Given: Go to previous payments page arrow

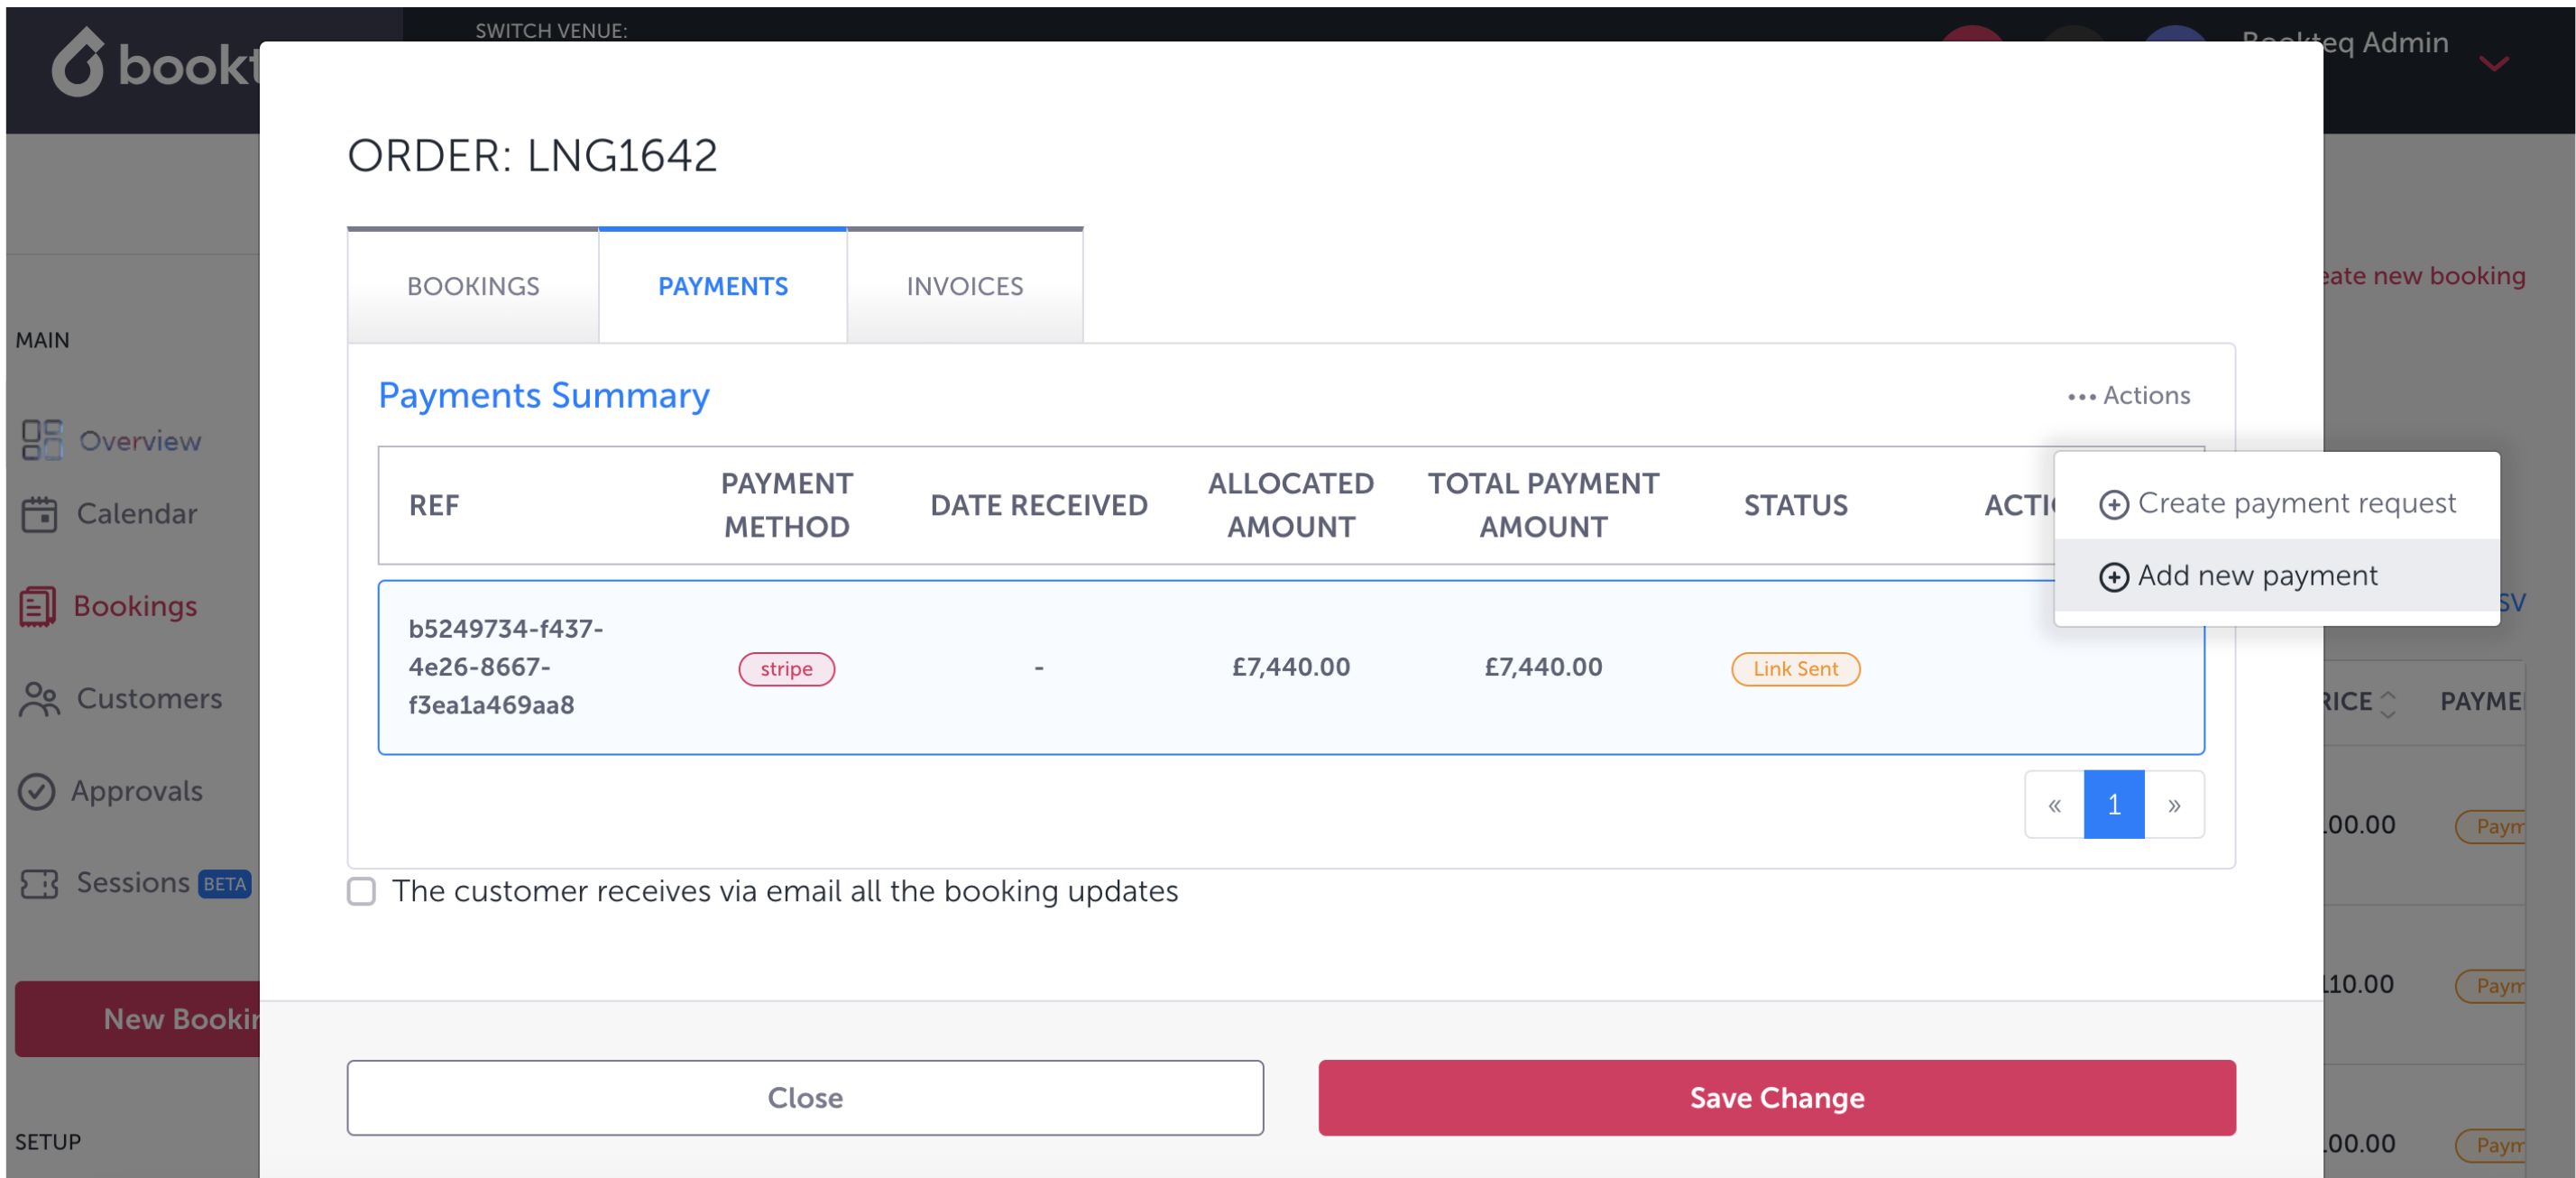Looking at the screenshot, I should click(2054, 804).
